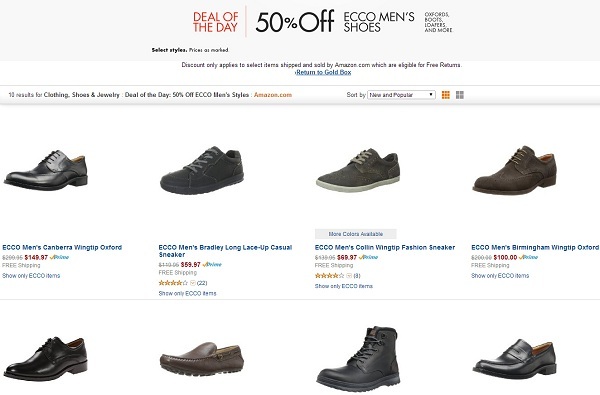The height and width of the screenshot is (395, 600).
Task: Switch to the orange large-grid view icon
Action: click(x=446, y=95)
